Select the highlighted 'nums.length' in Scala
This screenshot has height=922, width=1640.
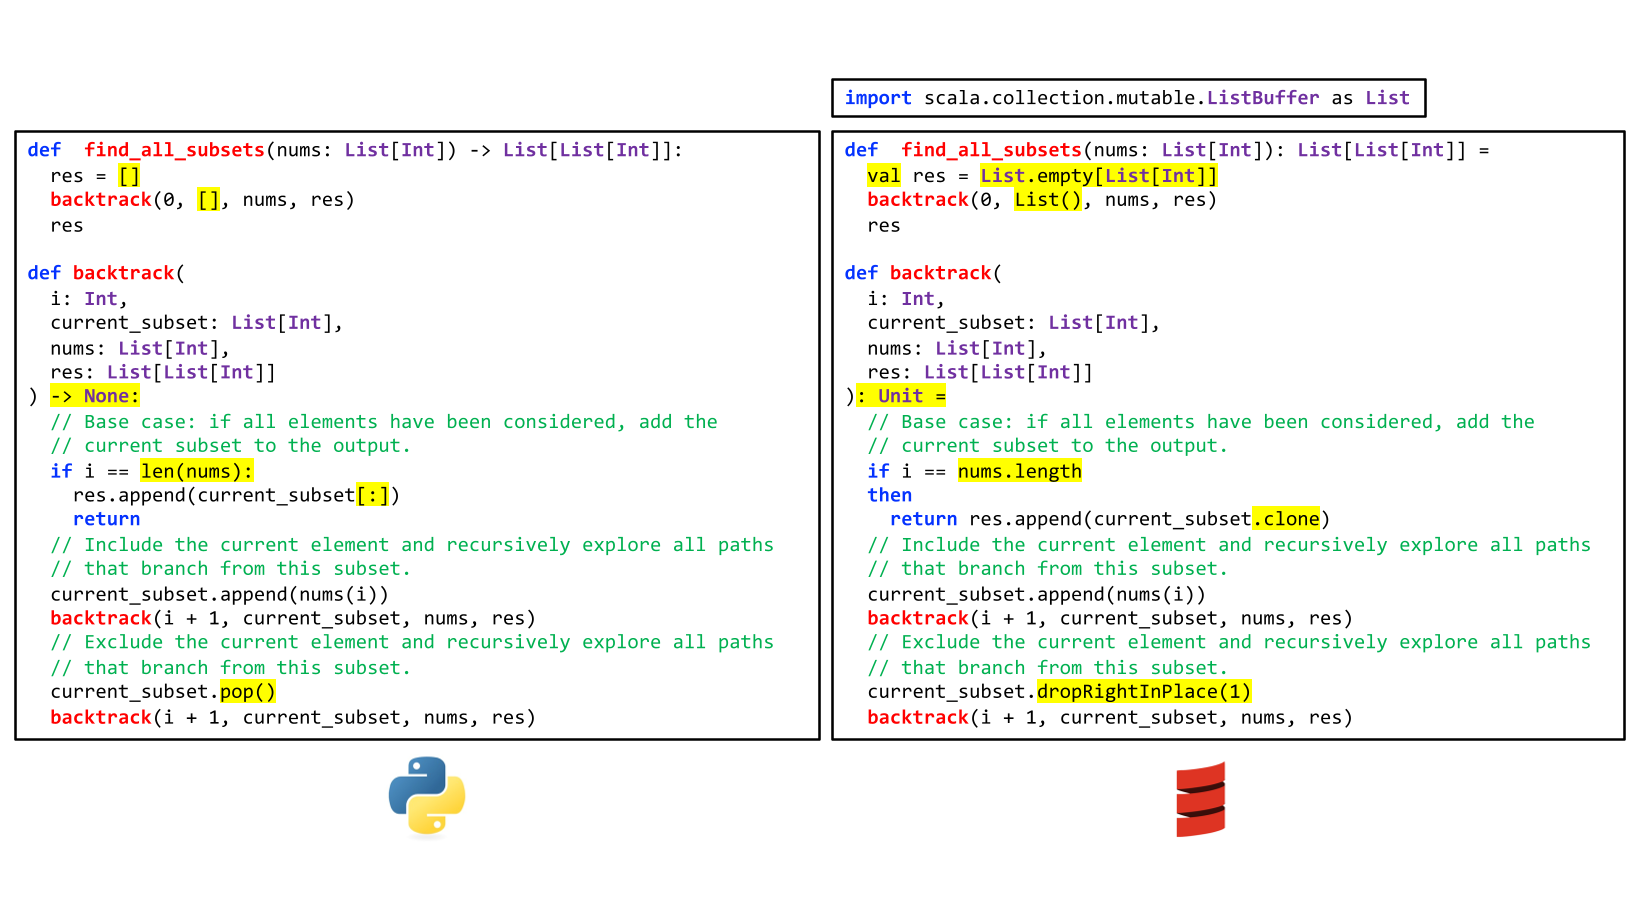[x=1019, y=471]
